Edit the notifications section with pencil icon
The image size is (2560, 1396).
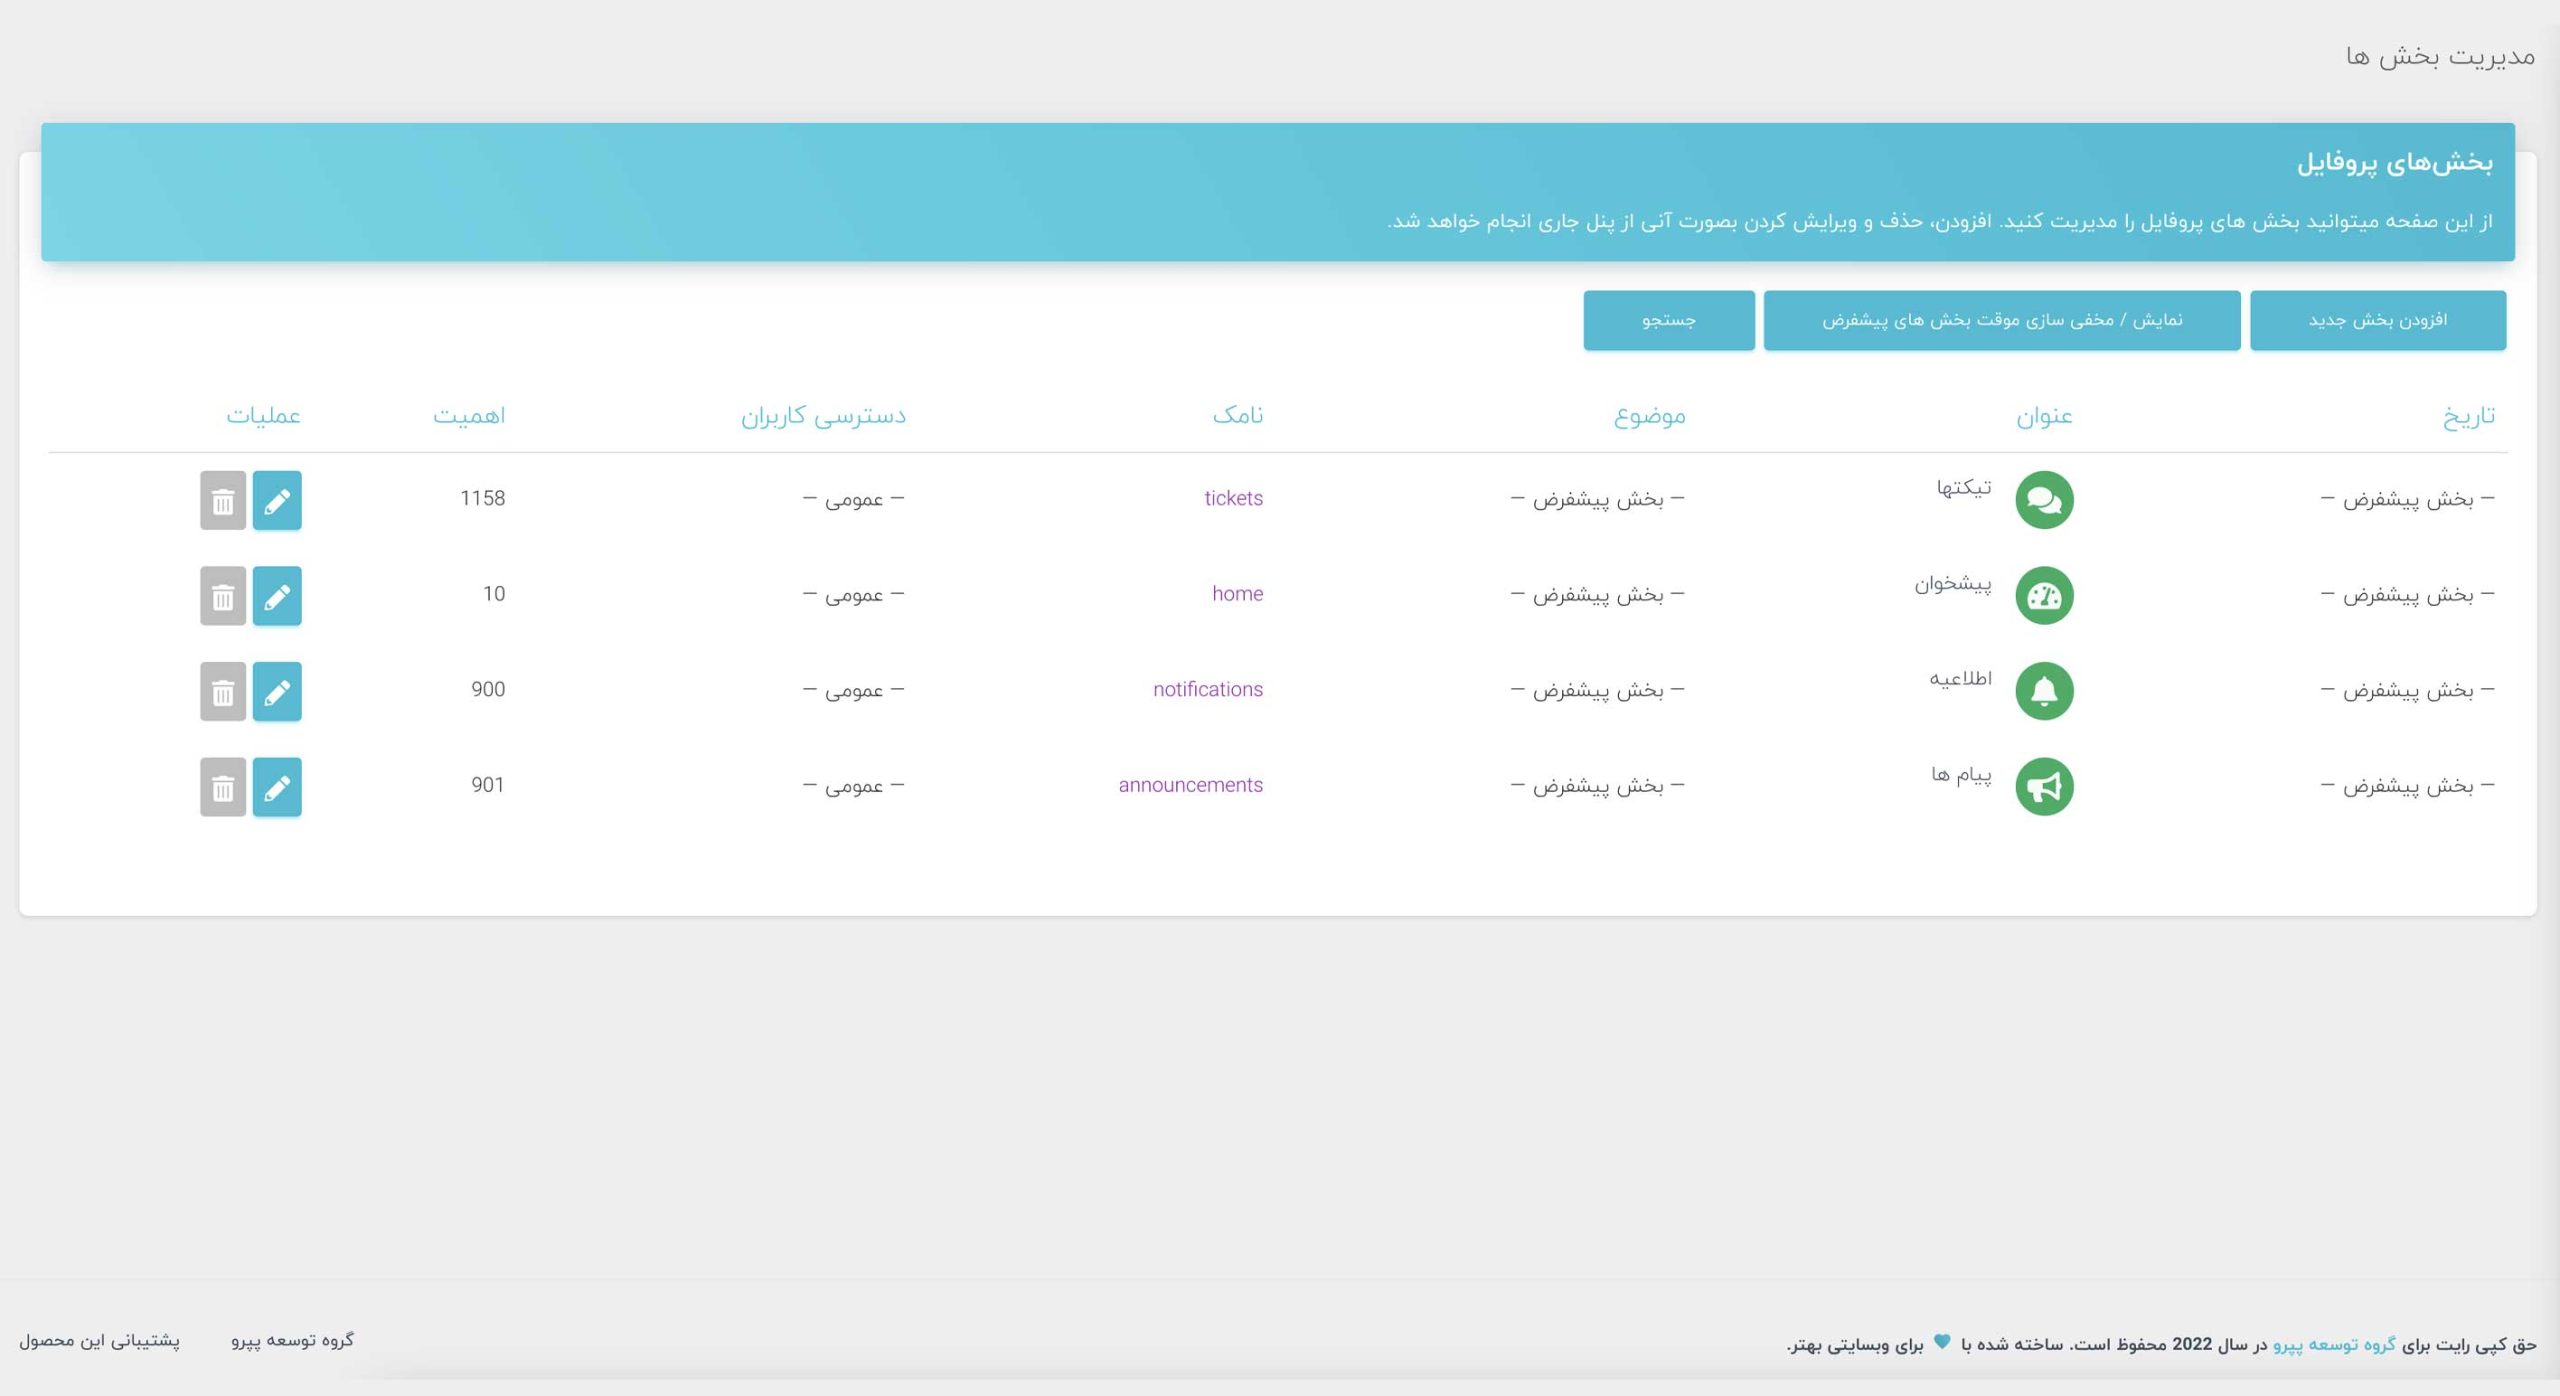point(277,691)
